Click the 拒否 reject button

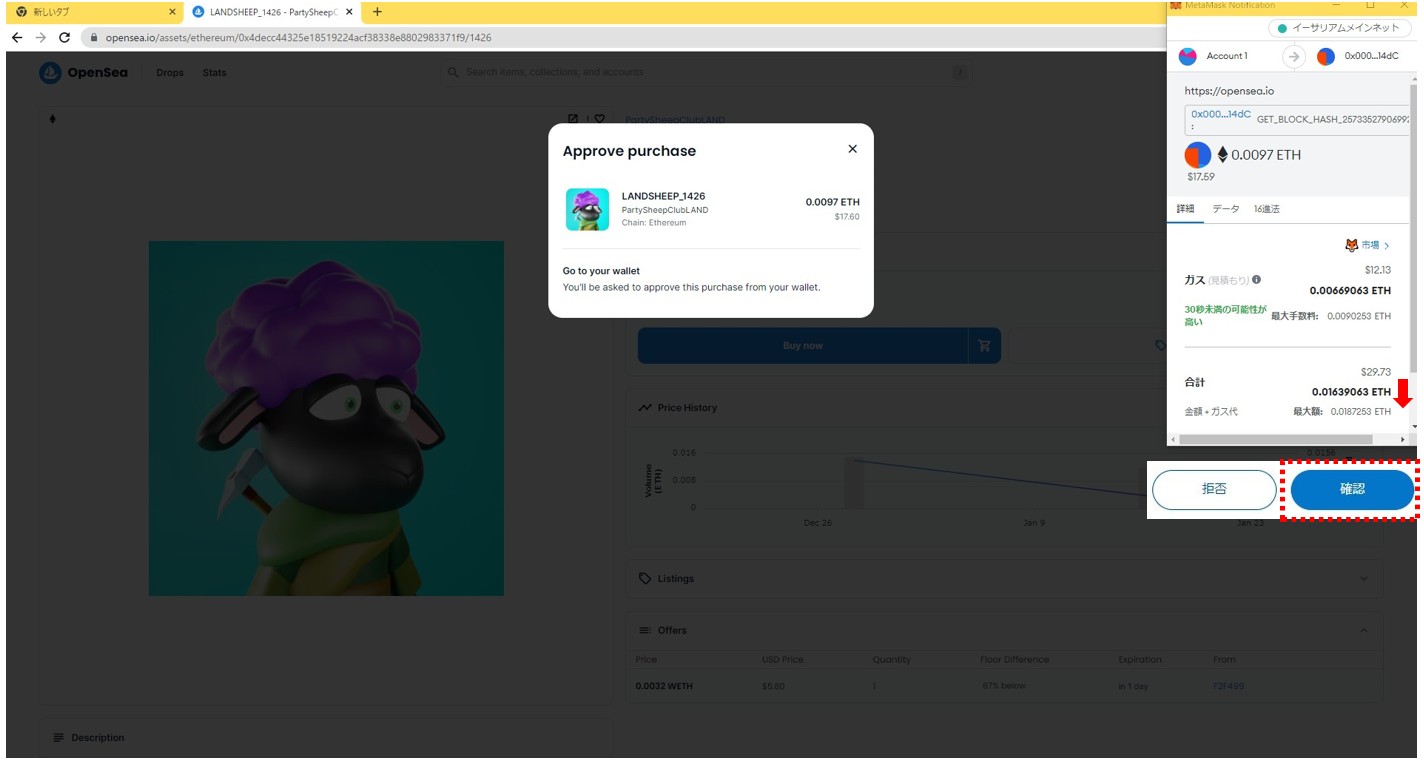pos(1213,490)
